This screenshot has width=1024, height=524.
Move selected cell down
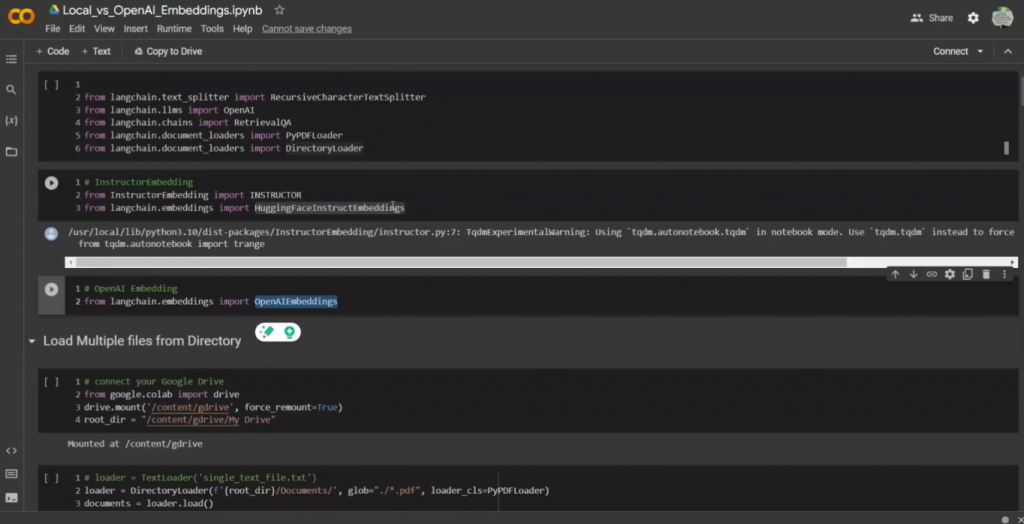click(914, 274)
